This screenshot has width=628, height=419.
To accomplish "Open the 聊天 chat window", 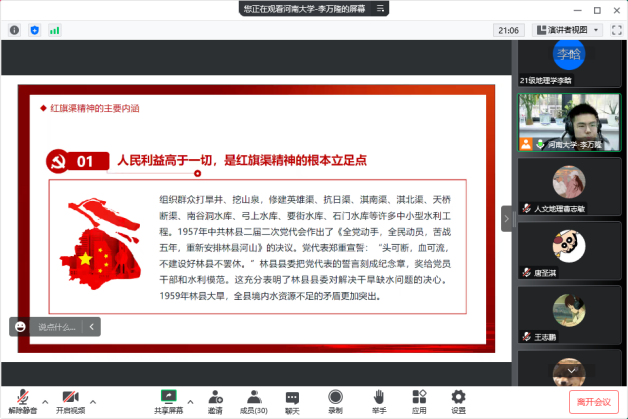I will point(292,399).
